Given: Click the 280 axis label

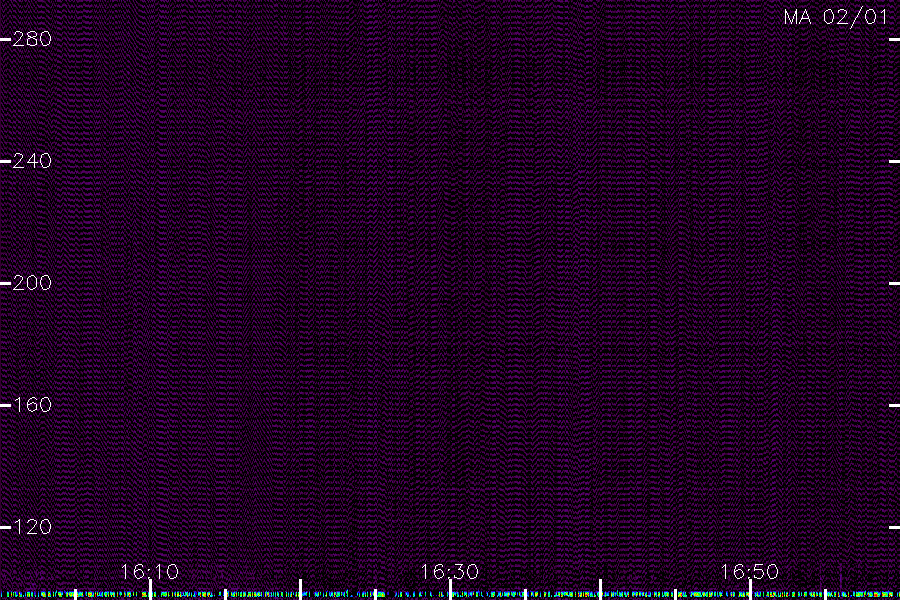Looking at the screenshot, I should pos(32,39).
